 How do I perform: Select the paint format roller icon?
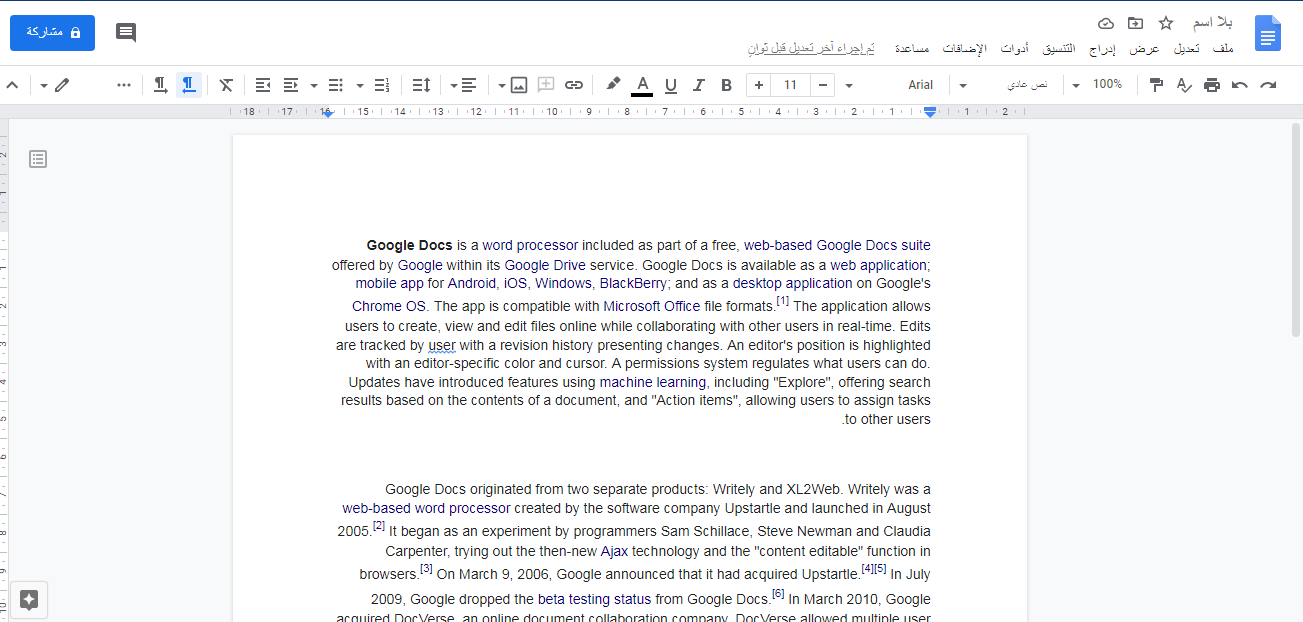click(x=1156, y=85)
